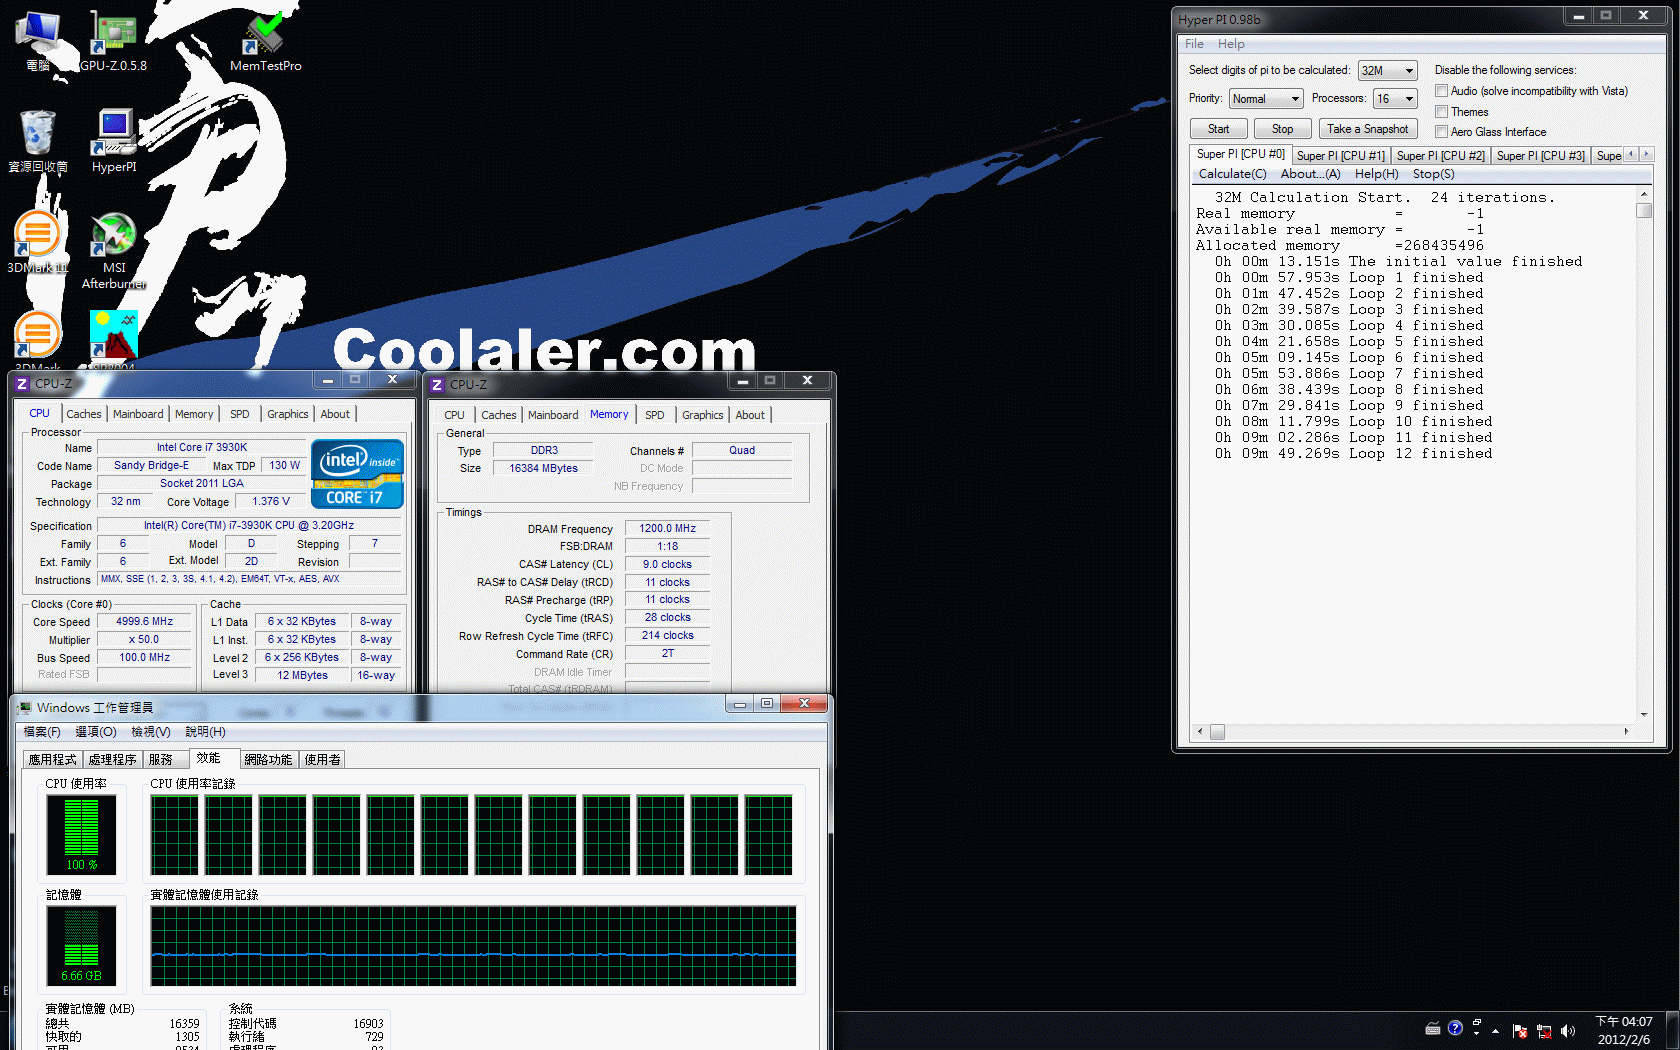Open the 3DMark 11 desktop shortcut

tap(38, 242)
